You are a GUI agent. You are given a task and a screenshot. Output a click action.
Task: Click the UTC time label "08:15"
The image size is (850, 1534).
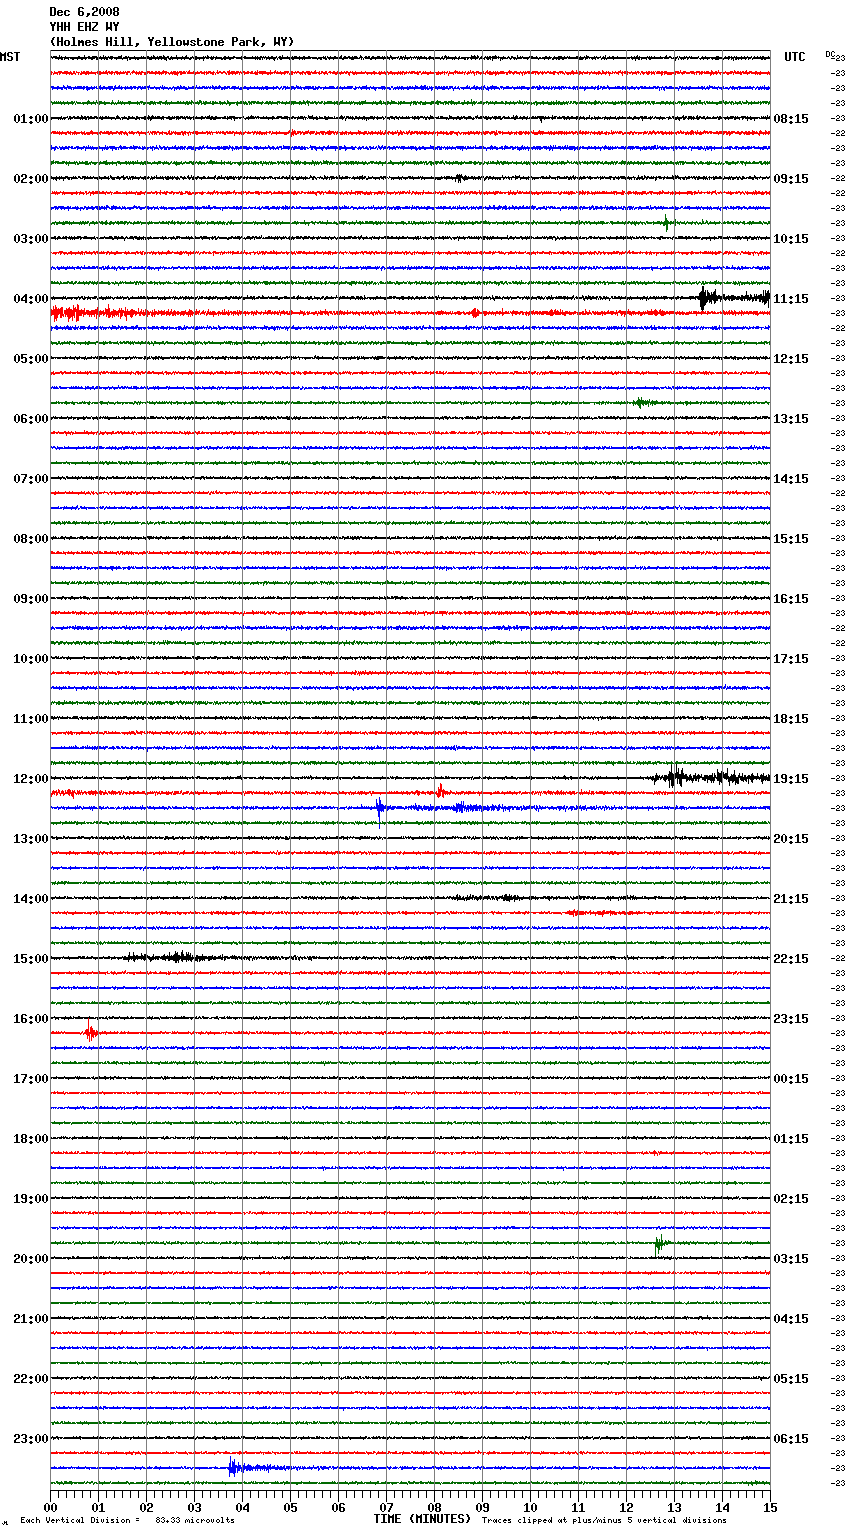click(791, 119)
